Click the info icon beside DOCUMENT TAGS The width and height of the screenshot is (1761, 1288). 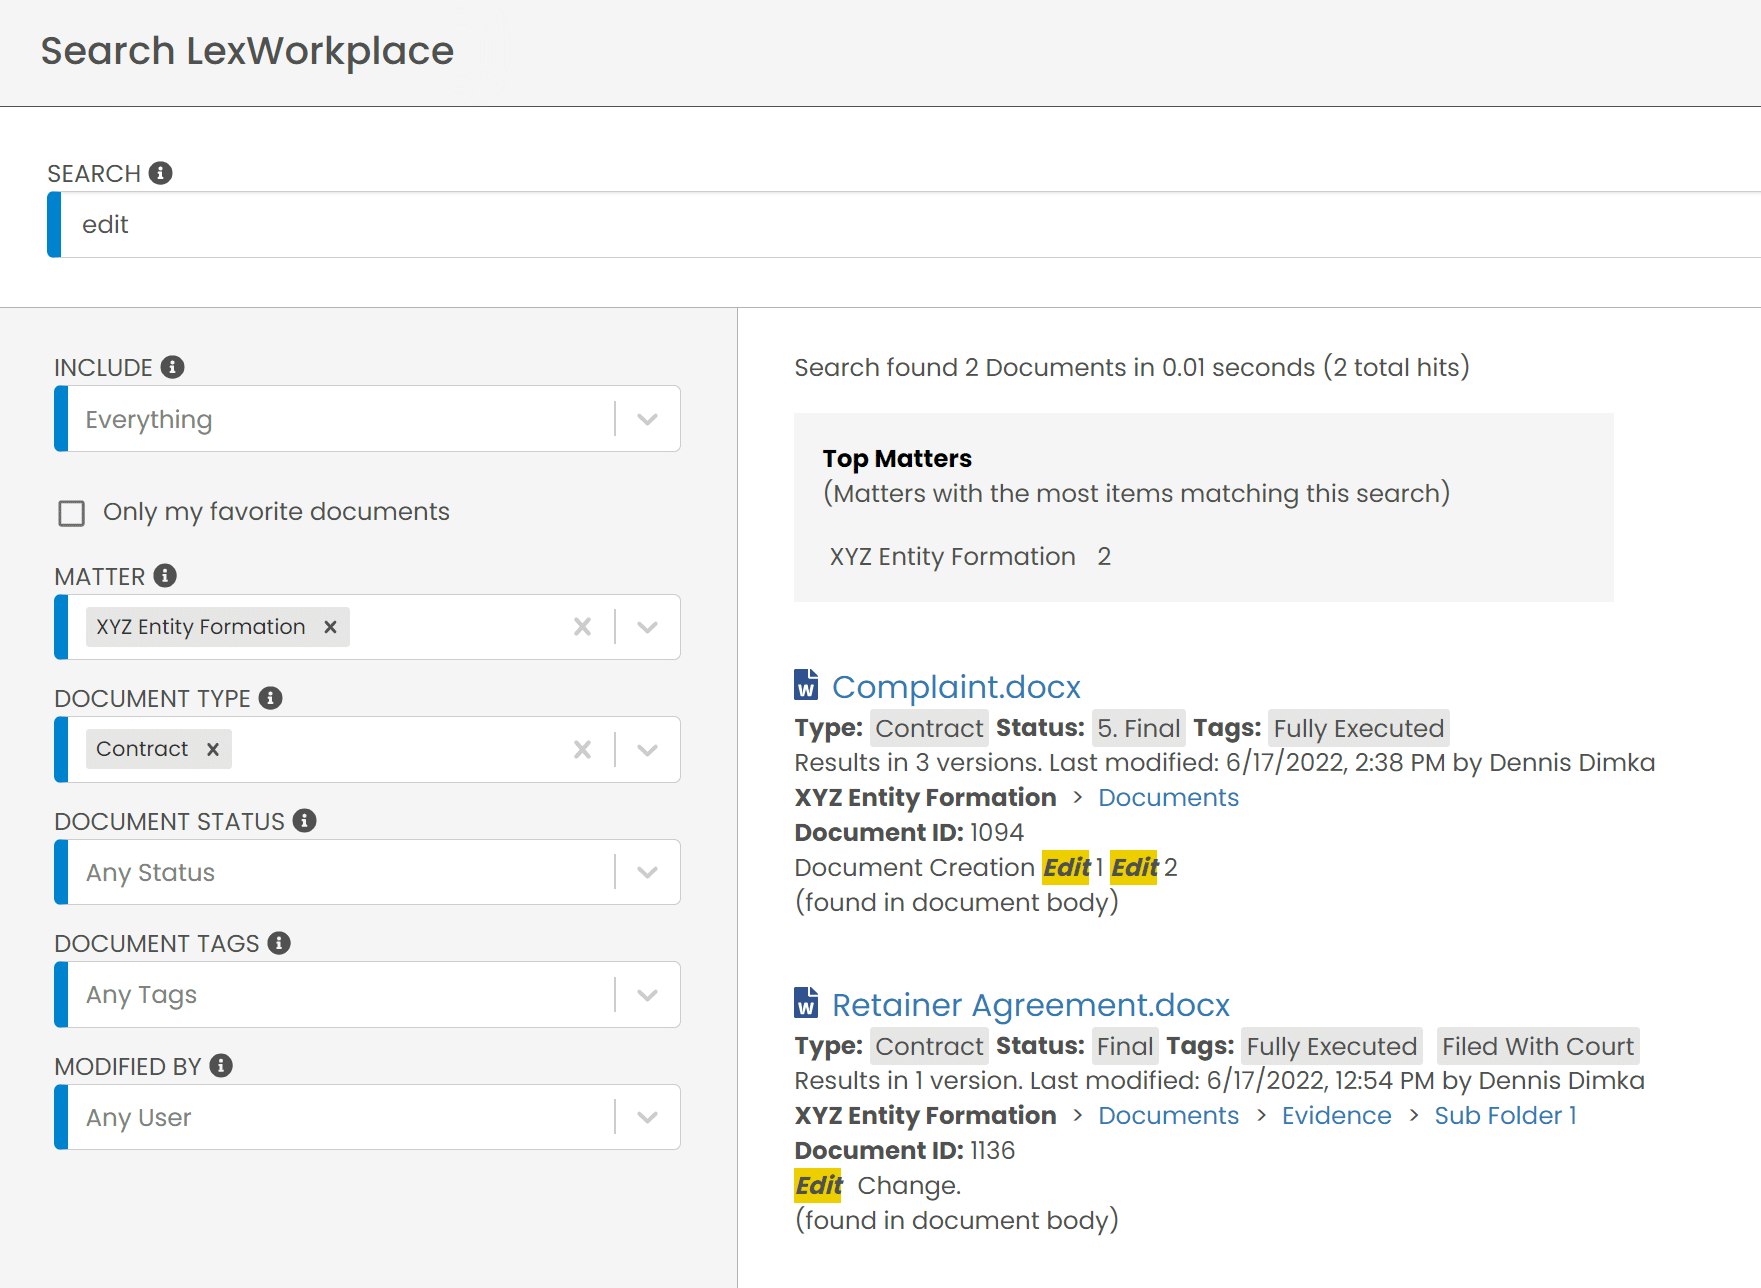coord(279,943)
